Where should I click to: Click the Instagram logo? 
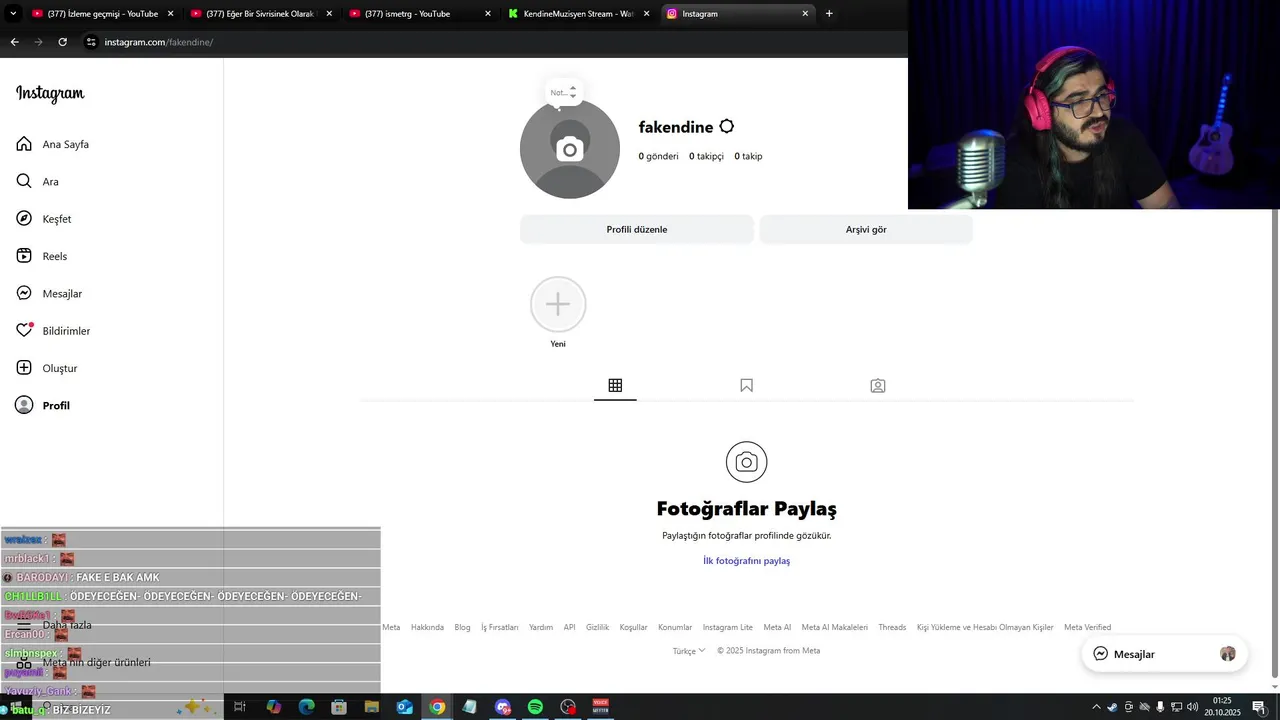[x=50, y=93]
